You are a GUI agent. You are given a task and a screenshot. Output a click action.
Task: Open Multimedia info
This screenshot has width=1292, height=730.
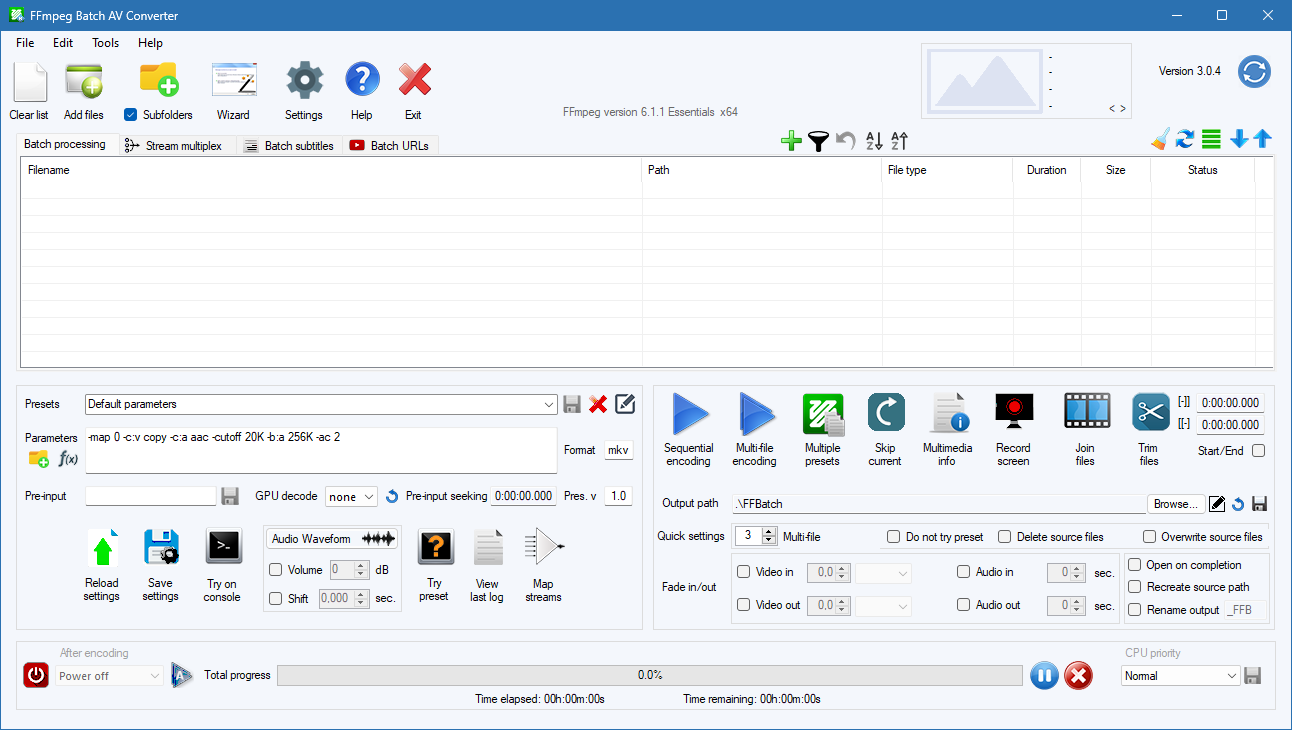947,414
